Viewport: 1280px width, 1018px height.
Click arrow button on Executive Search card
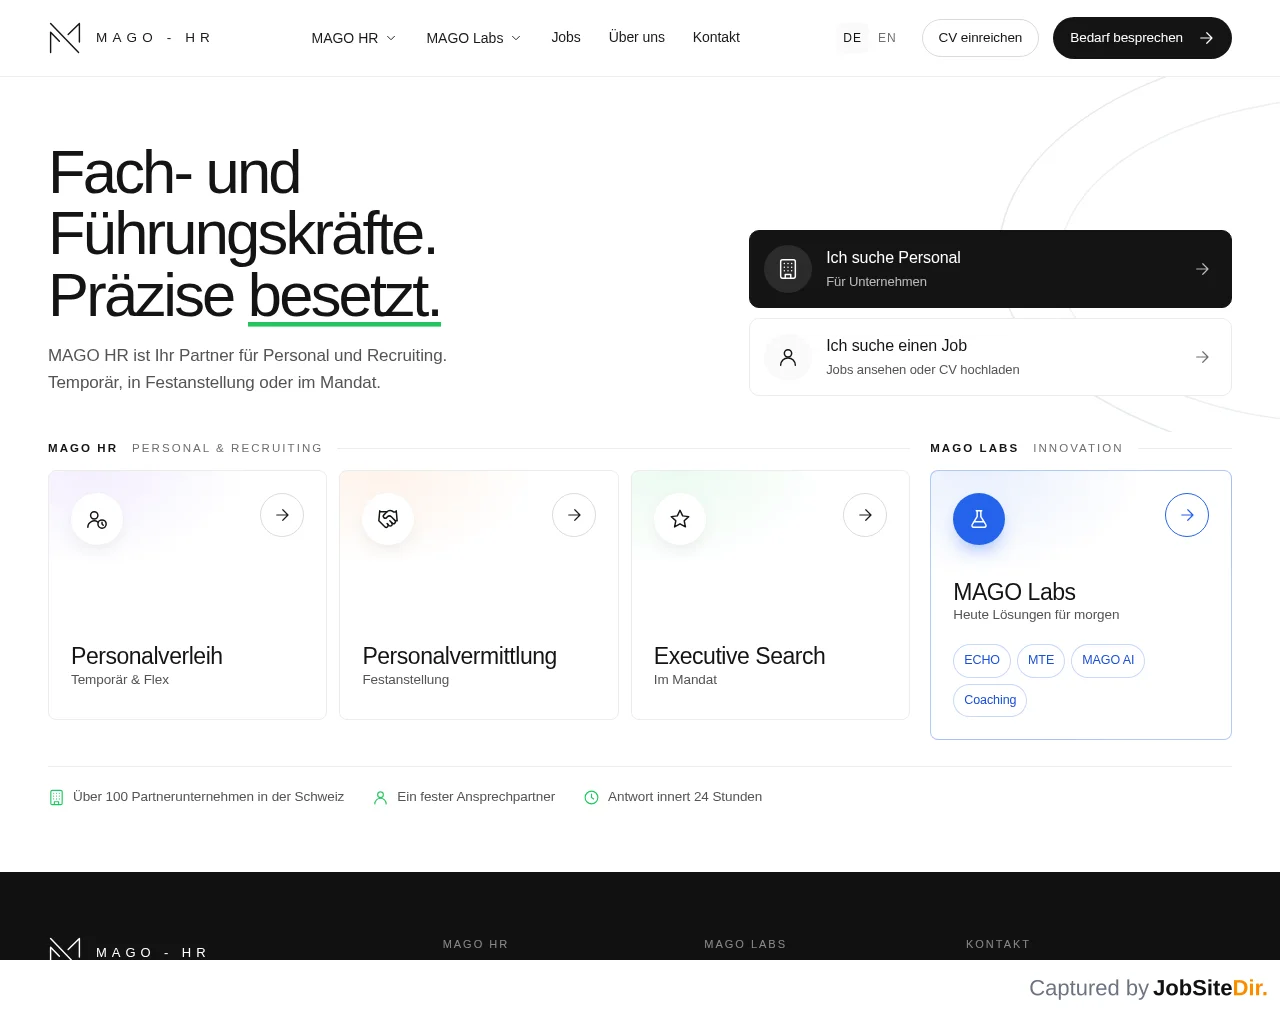tap(865, 515)
